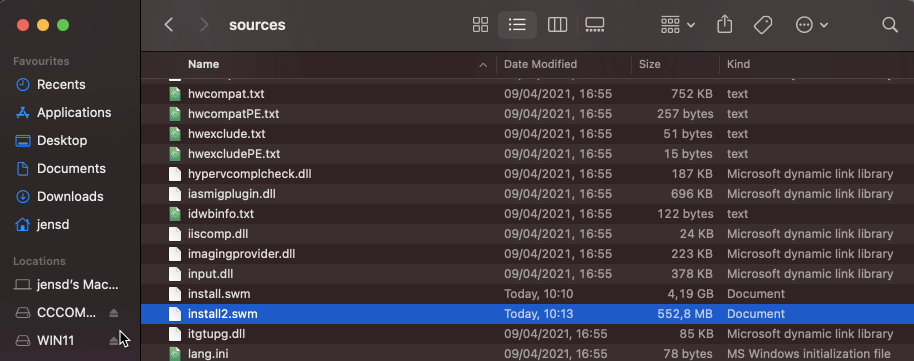Toggle sort order arrow on Name column
This screenshot has width=914, height=361.
coord(483,65)
